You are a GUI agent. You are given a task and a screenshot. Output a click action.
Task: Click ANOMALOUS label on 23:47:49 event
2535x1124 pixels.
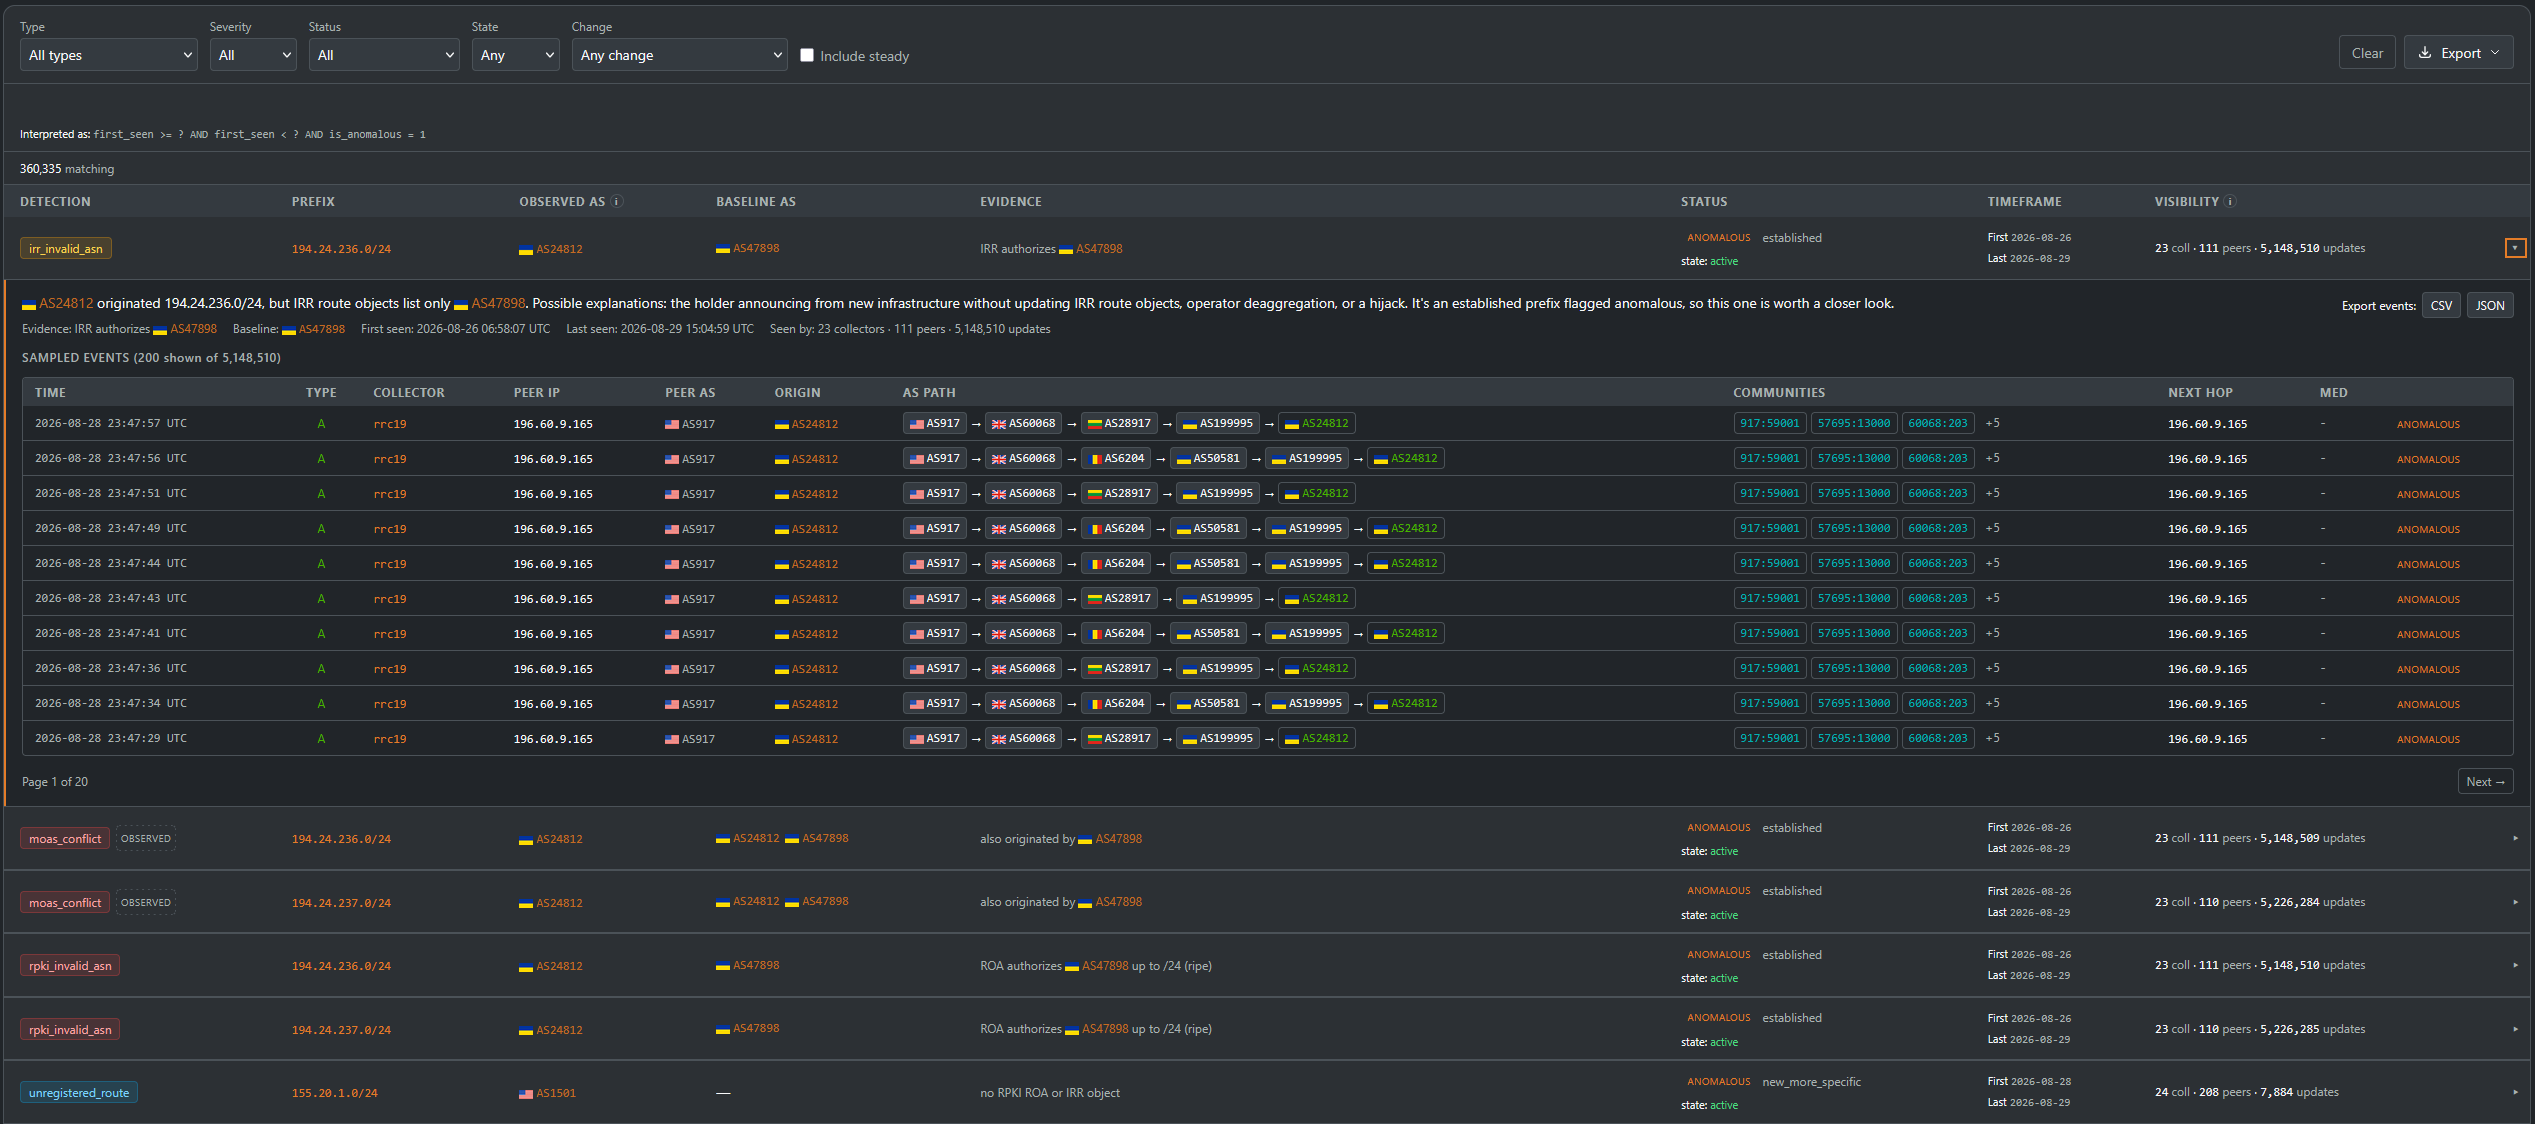[2427, 529]
